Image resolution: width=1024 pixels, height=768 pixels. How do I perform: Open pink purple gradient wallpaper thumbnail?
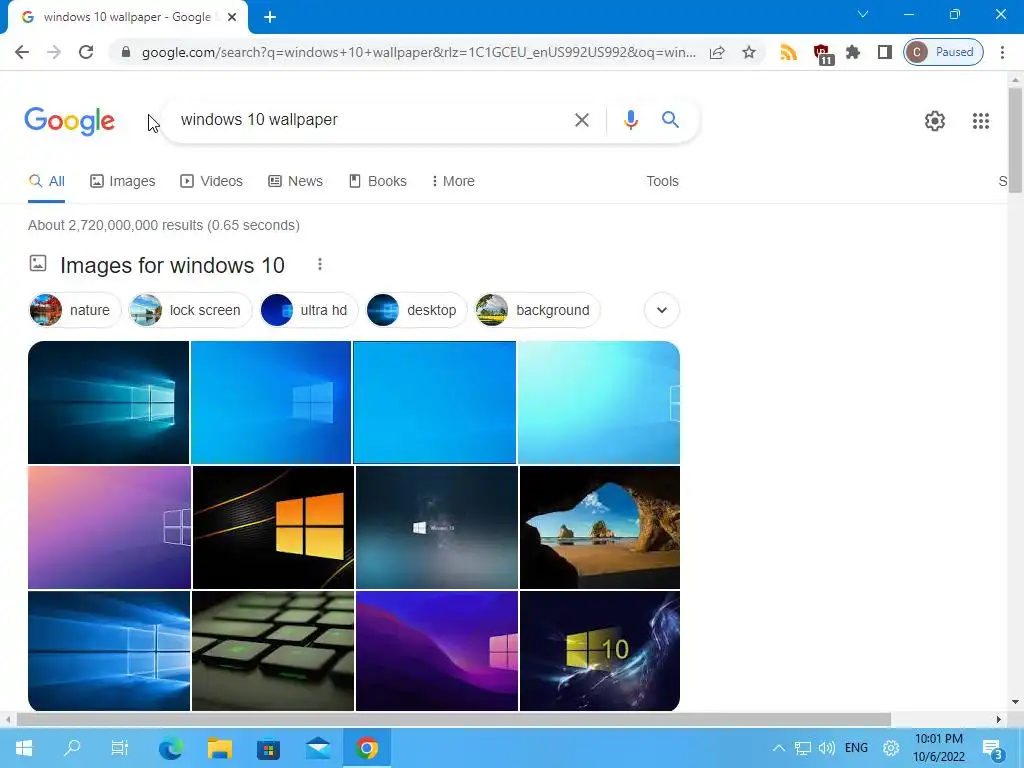tap(109, 527)
